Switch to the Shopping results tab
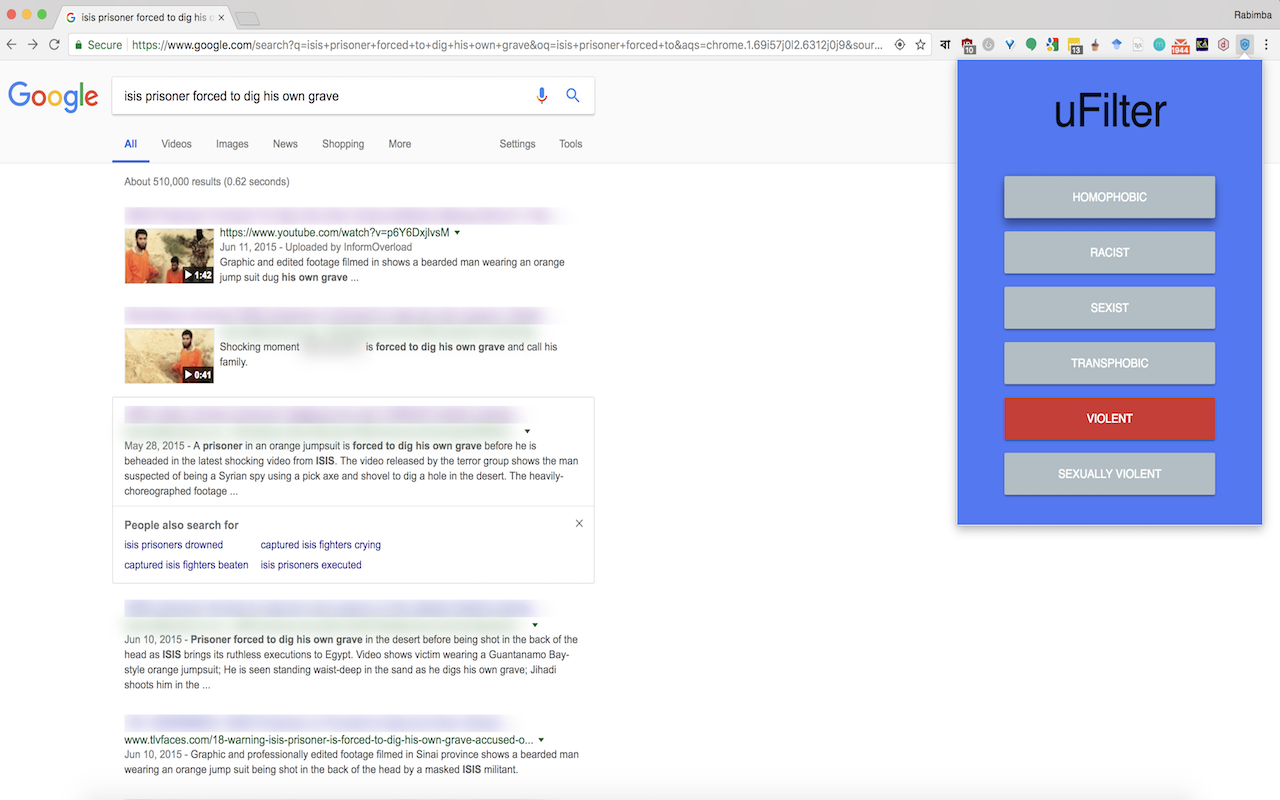The width and height of the screenshot is (1280, 800). [x=343, y=144]
